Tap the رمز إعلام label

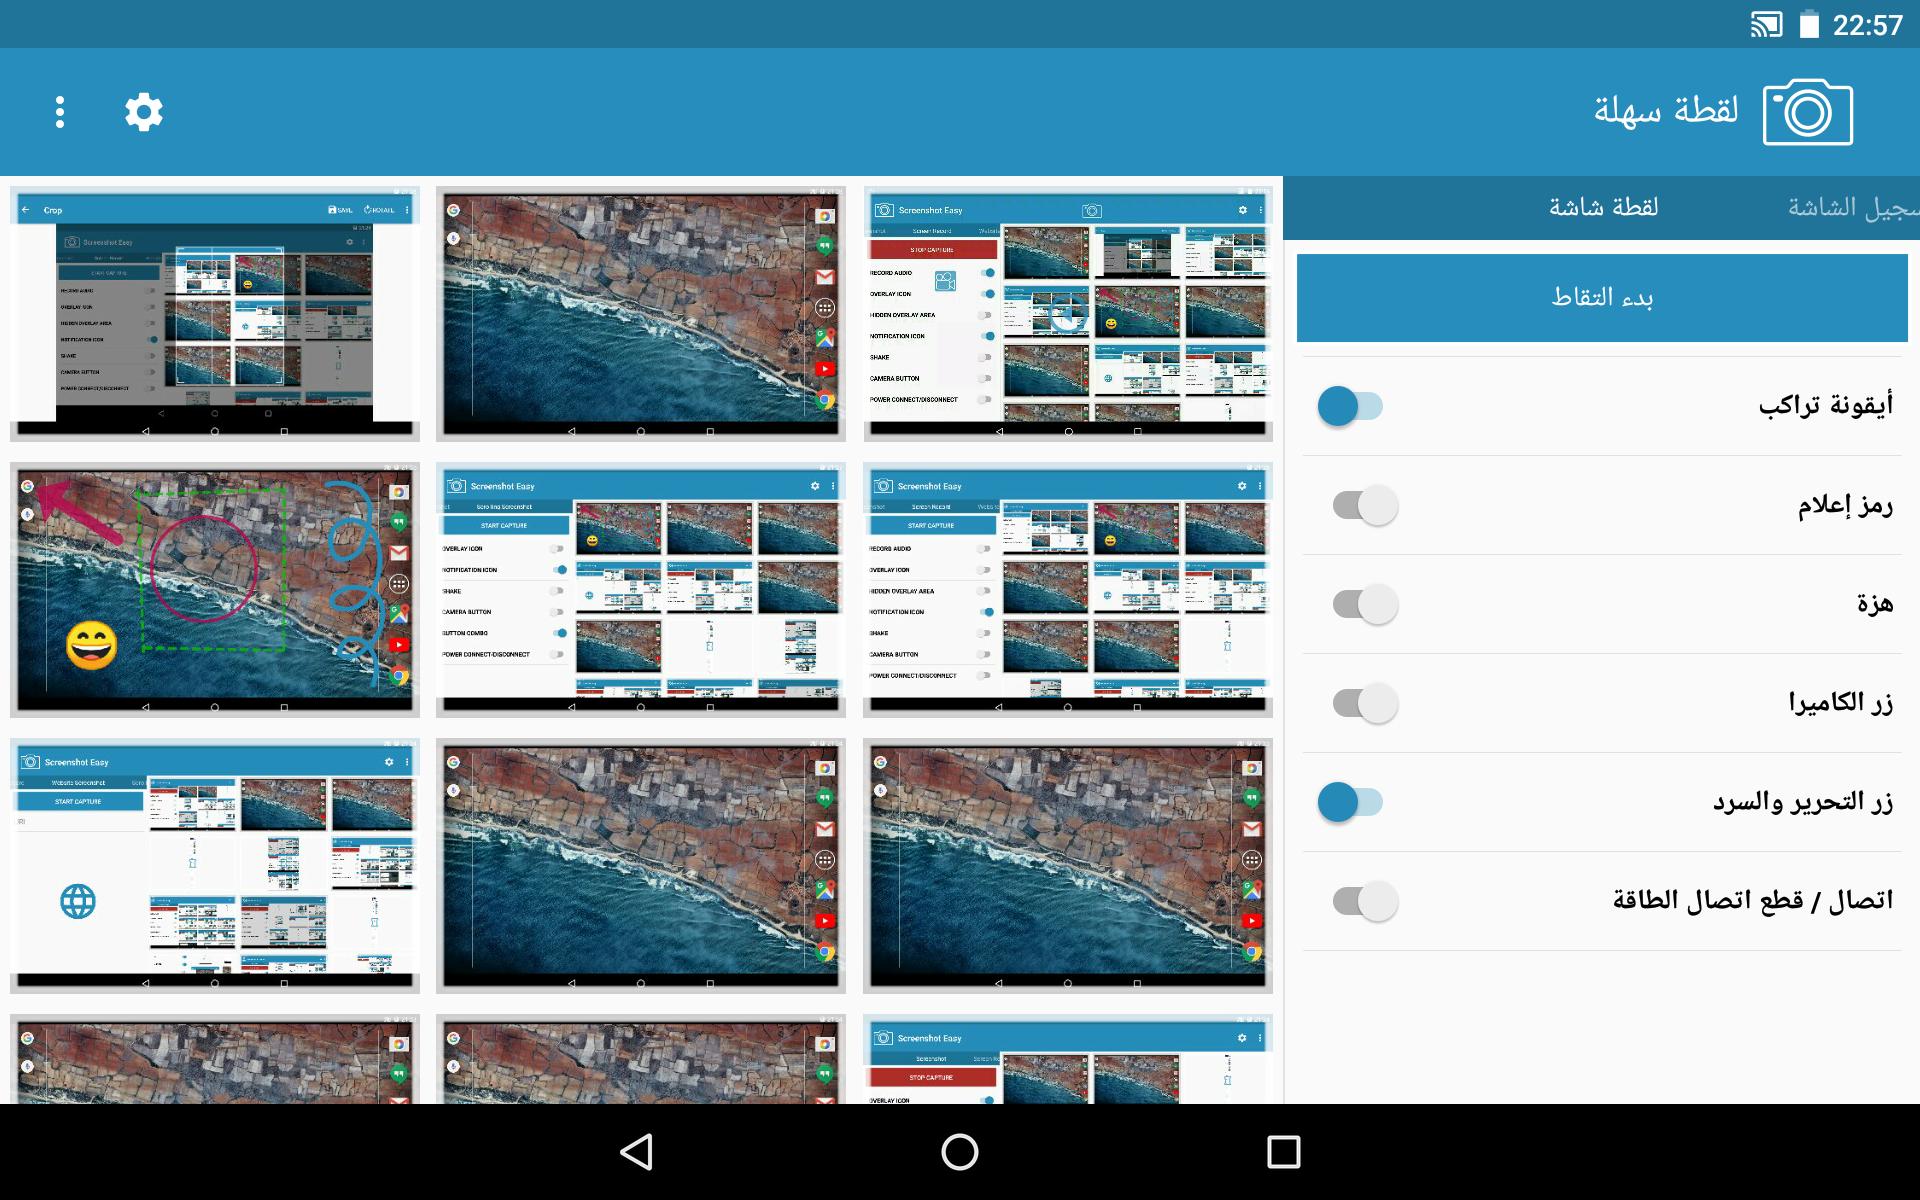point(1845,505)
